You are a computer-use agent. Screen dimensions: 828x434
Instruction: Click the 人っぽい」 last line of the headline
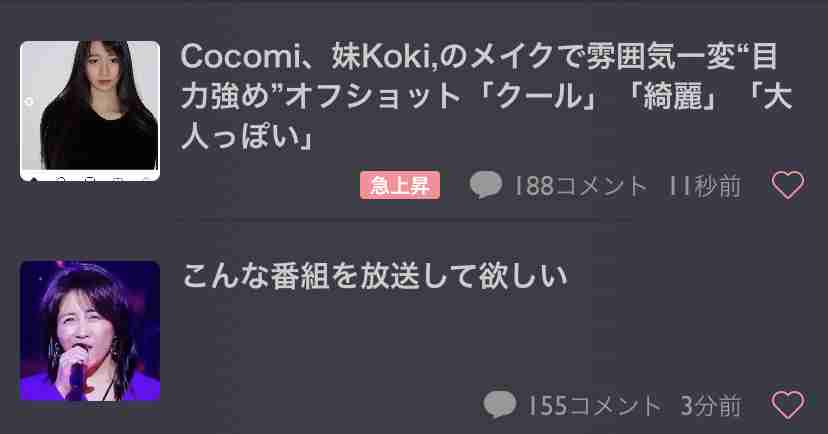click(x=247, y=138)
